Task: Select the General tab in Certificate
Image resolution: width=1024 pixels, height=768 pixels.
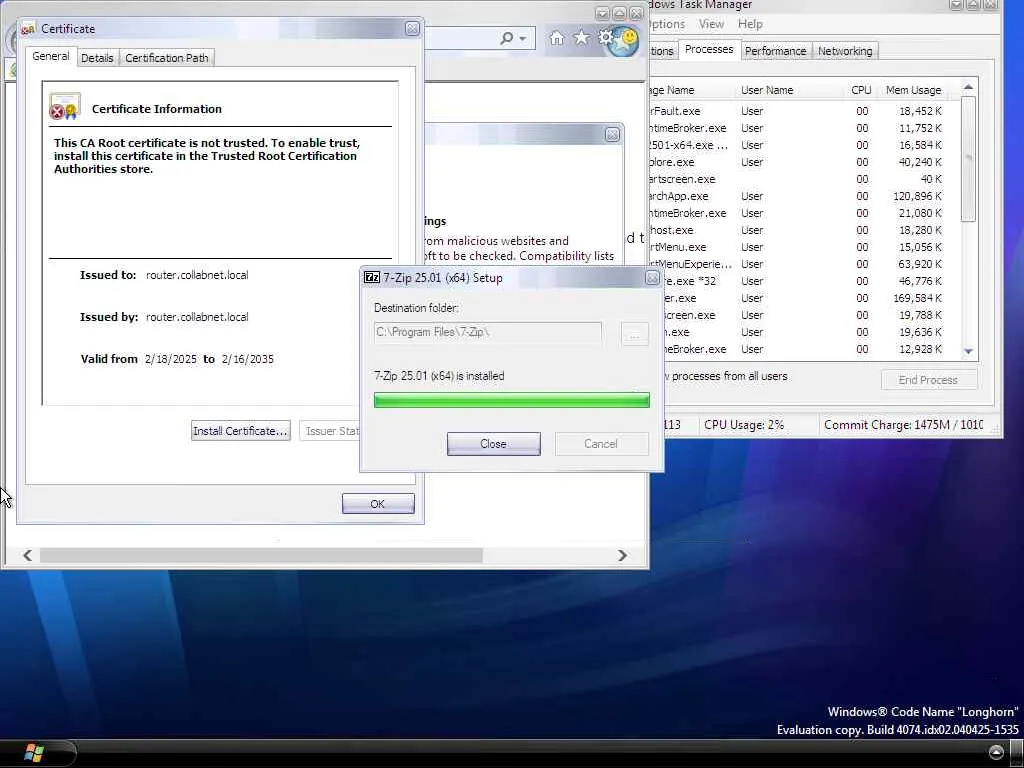Action: click(x=51, y=56)
